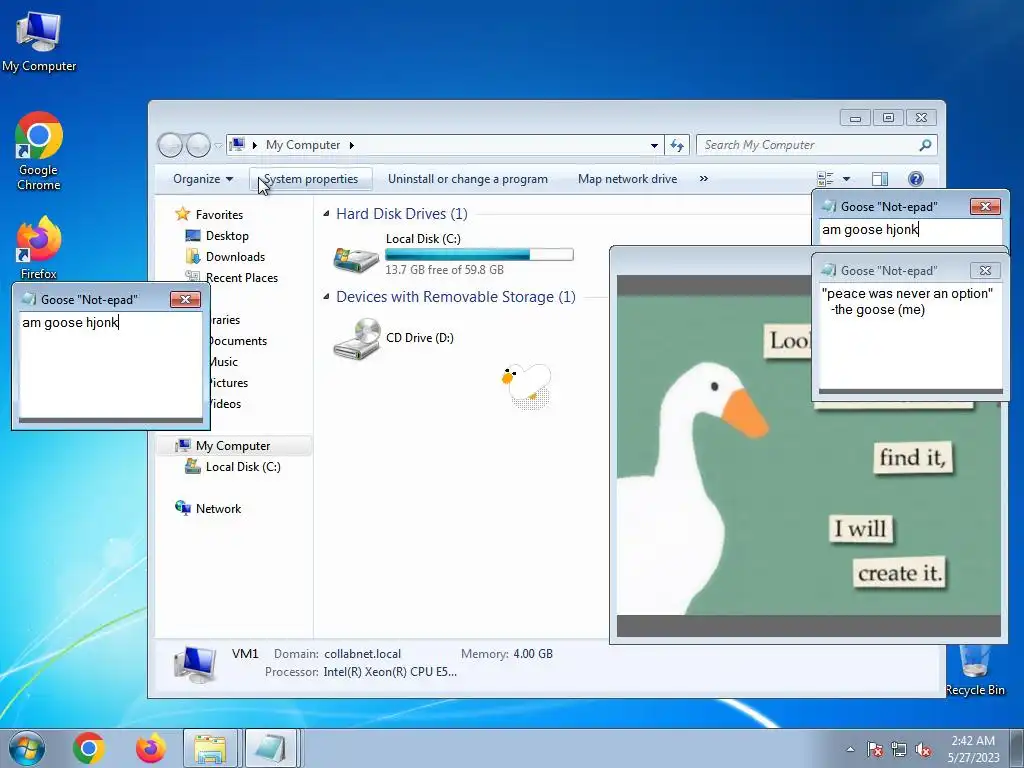The height and width of the screenshot is (768, 1024).
Task: Collapse Devices with Removable Storage group
Action: click(326, 296)
